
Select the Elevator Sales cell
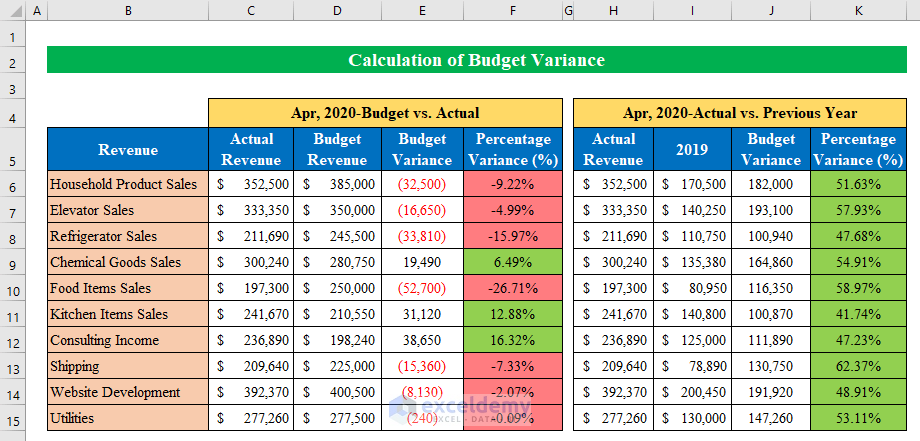(x=128, y=210)
